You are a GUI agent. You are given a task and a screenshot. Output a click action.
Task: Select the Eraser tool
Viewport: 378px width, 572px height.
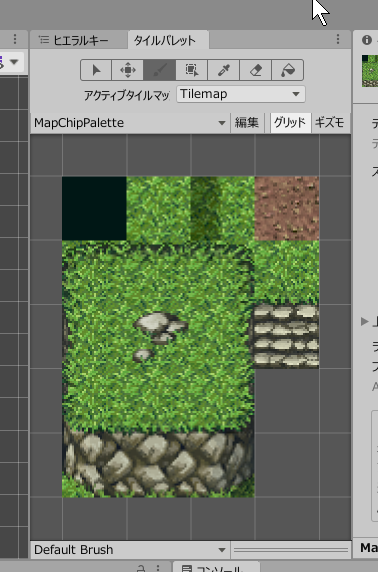(x=255, y=70)
